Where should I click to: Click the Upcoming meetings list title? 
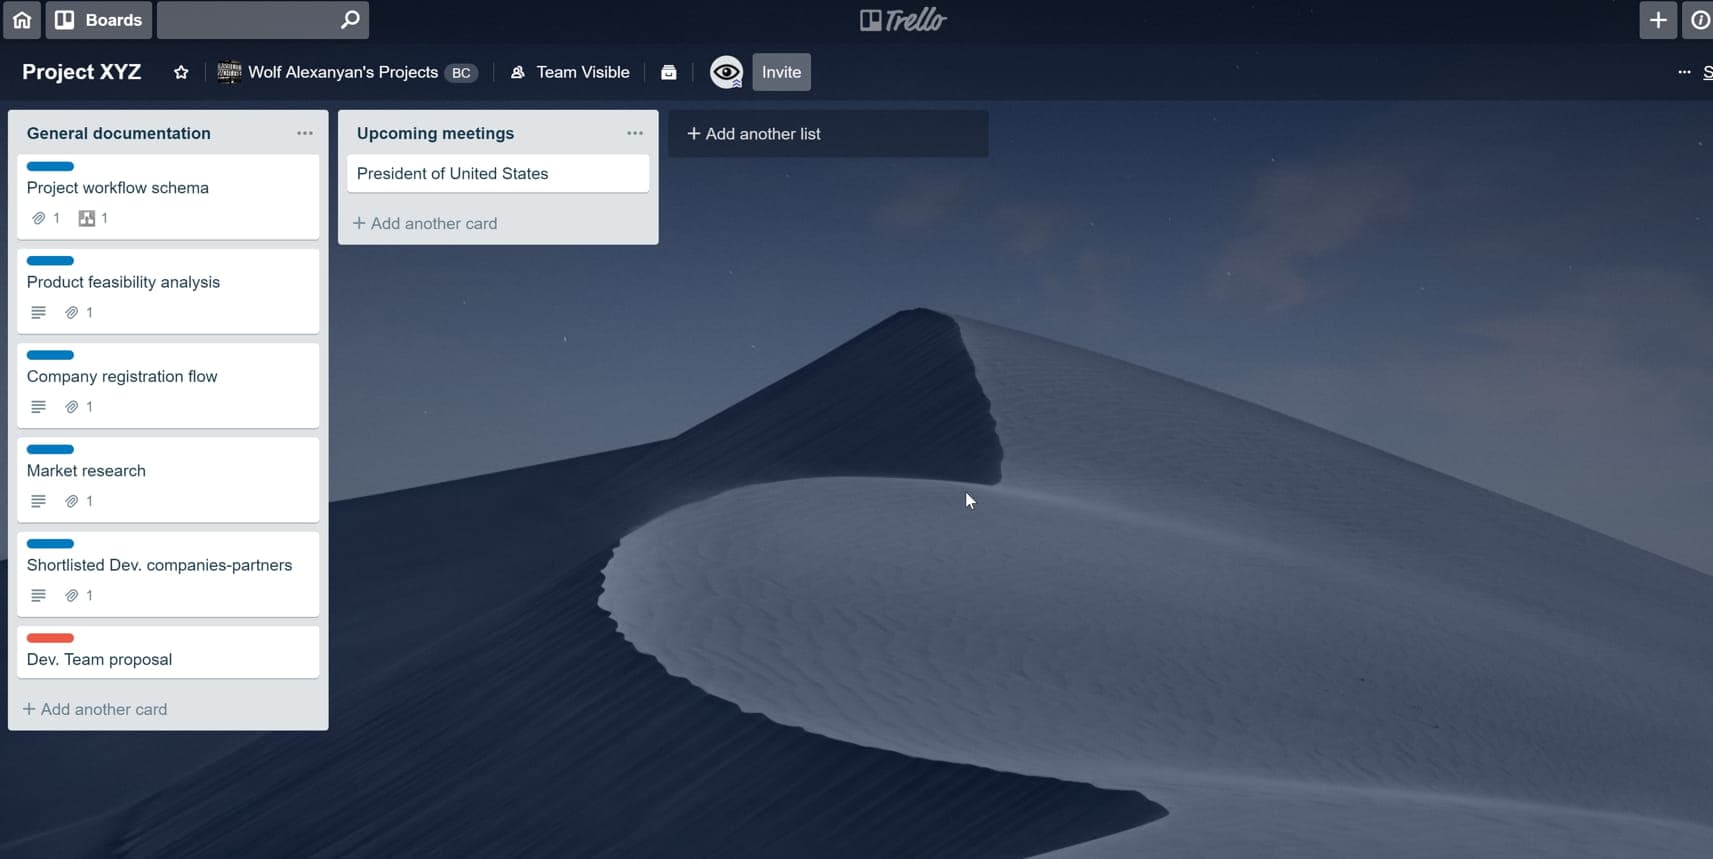435,133
